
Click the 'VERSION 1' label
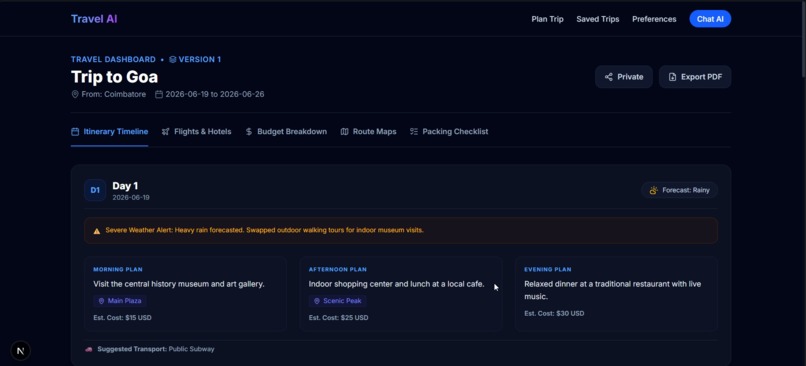pyautogui.click(x=199, y=60)
